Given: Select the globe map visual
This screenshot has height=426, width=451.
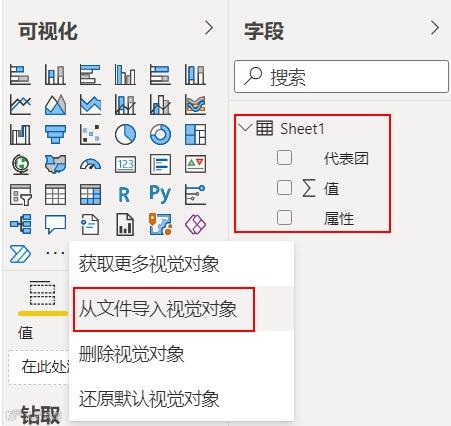Looking at the screenshot, I should tap(20, 164).
